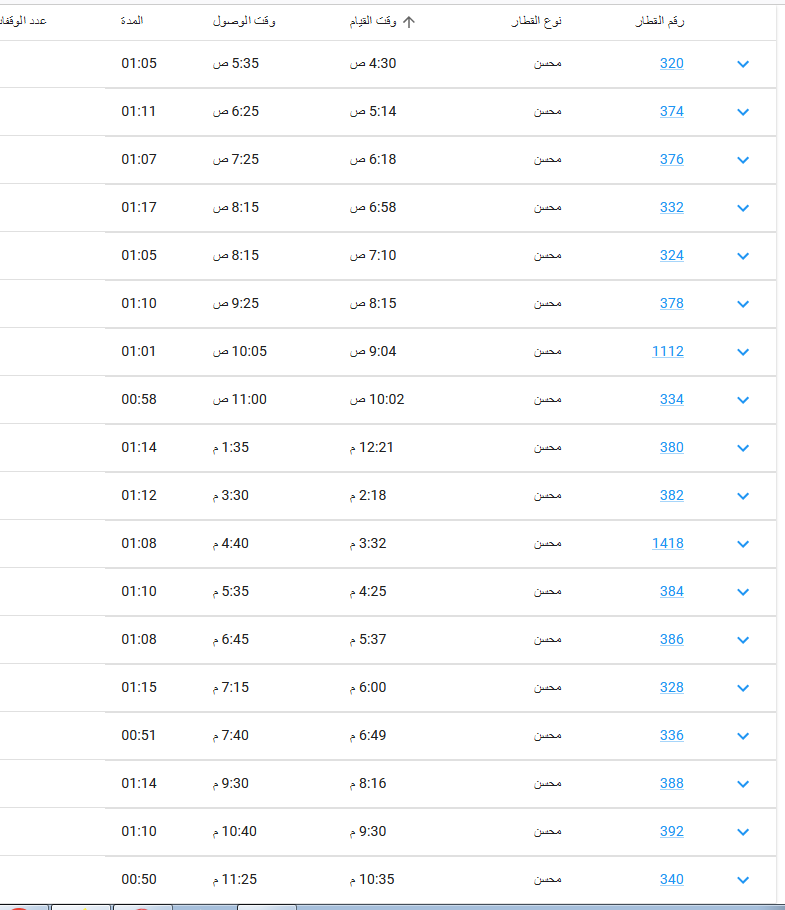Open train number 324 link
Screen dimensions: 785x910
click(x=671, y=255)
